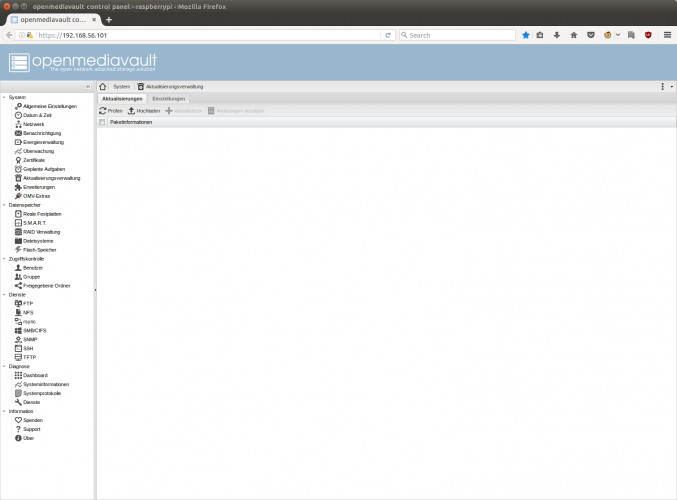677x500 pixels.
Task: Reload the page in Firefox
Action: pos(388,35)
